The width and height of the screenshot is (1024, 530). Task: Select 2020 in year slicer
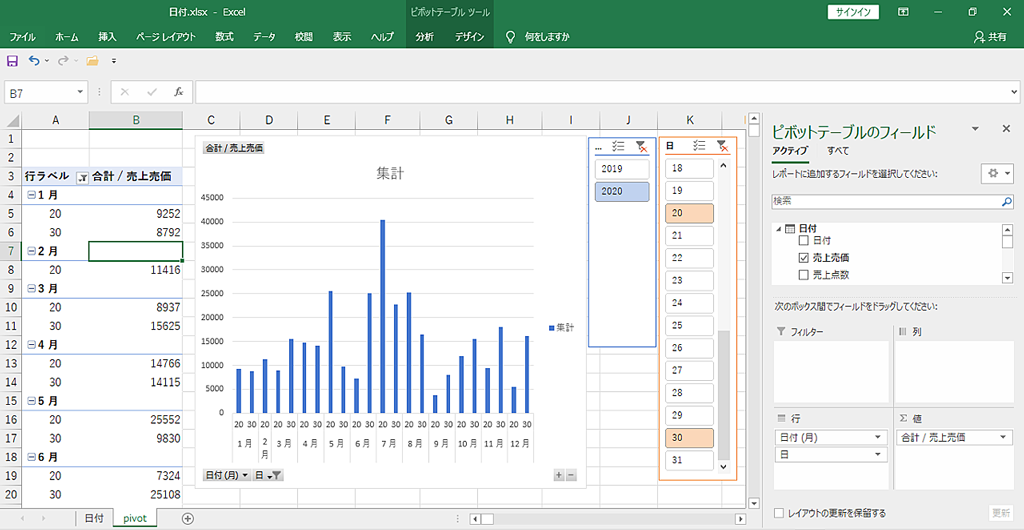[x=622, y=191]
